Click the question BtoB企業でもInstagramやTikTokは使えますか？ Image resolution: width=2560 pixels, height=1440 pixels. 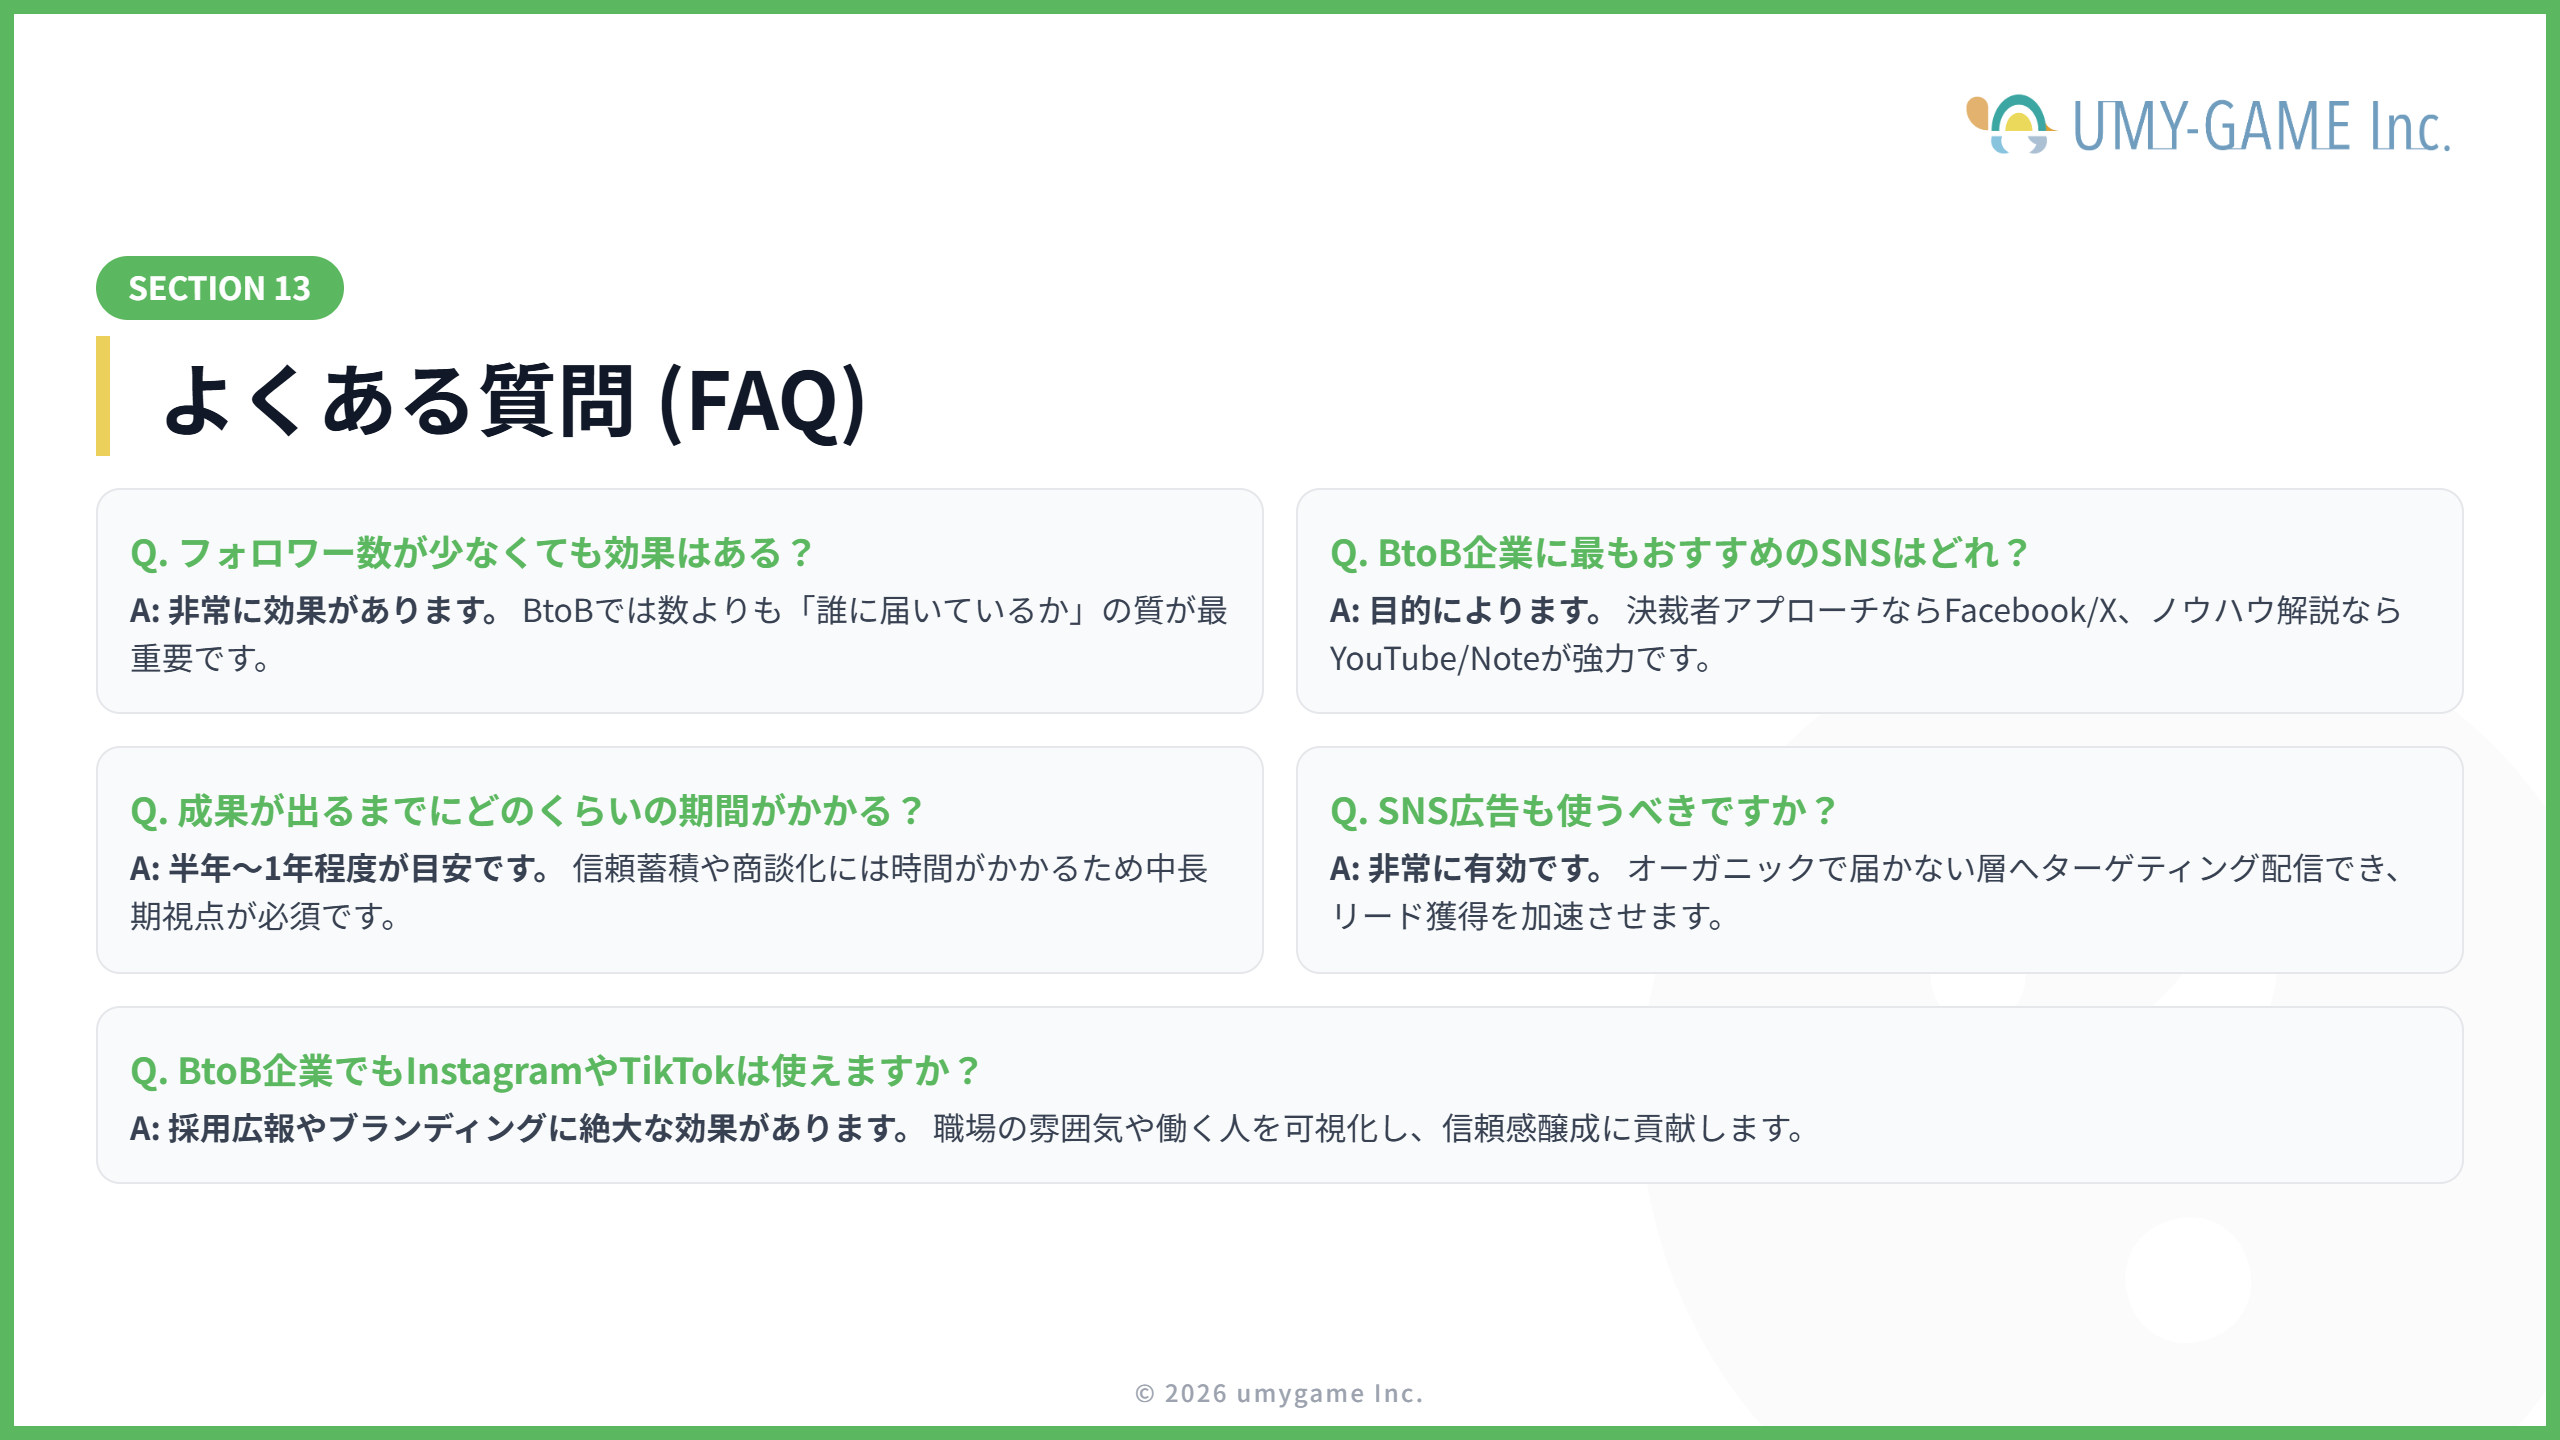(x=556, y=1071)
